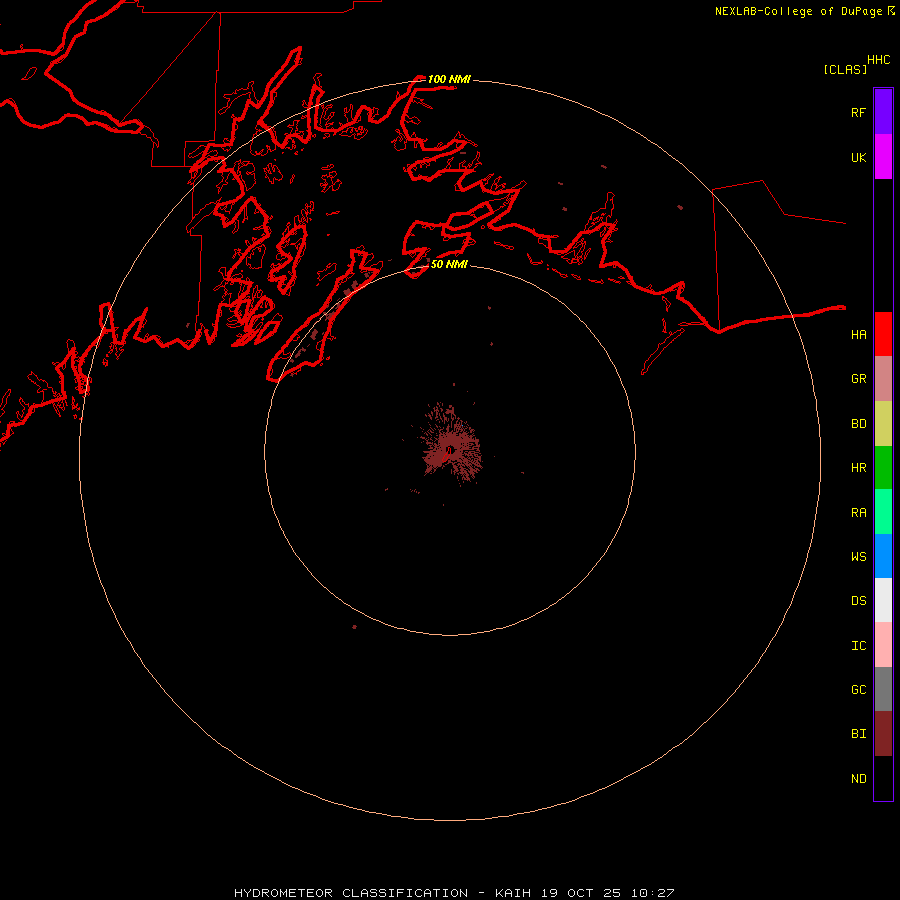This screenshot has width=900, height=900.
Task: Click the IC legend label
Action: (858, 646)
